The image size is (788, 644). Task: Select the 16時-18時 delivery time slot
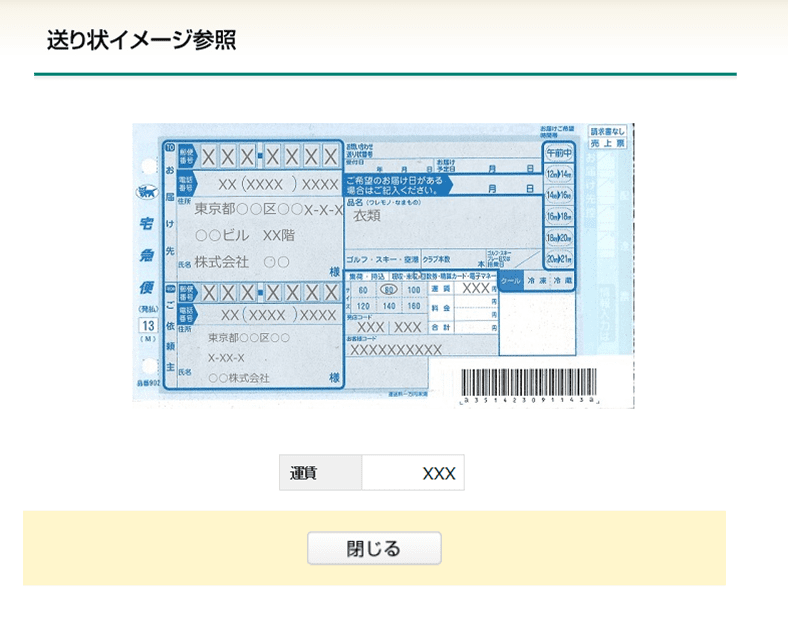(558, 216)
